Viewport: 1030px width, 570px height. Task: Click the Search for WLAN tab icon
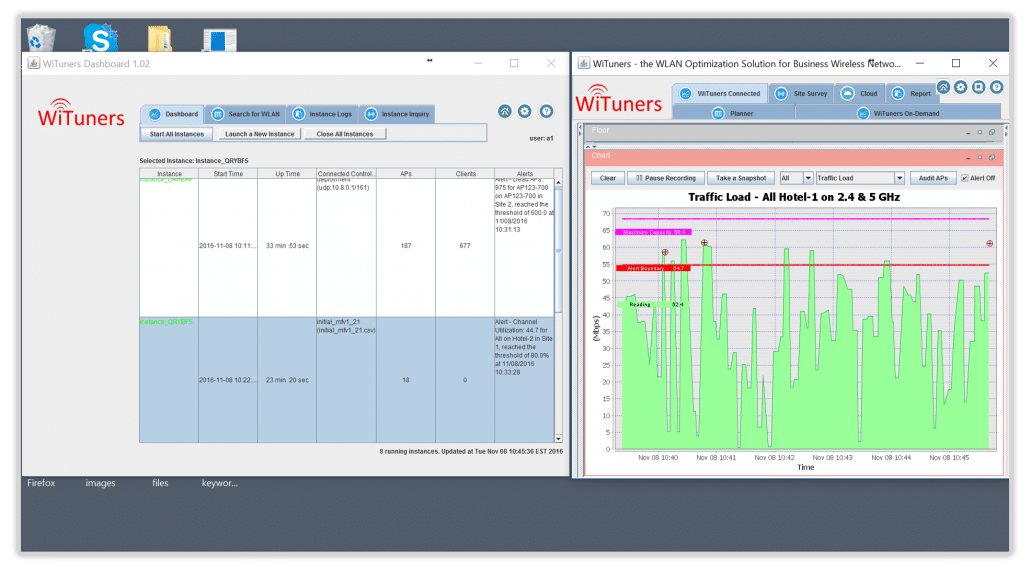(217, 114)
